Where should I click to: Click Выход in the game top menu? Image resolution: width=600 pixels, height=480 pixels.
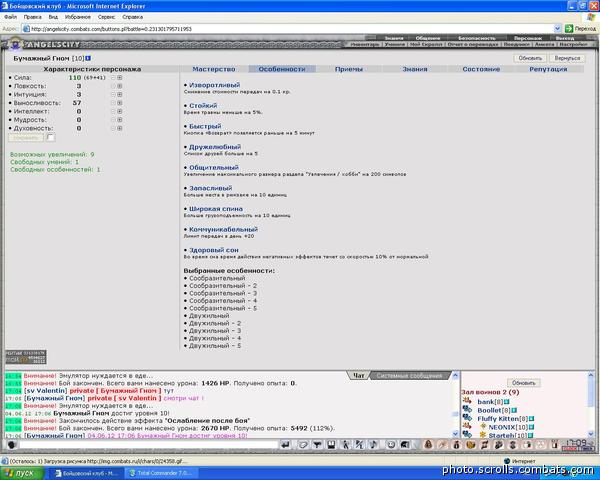pyautogui.click(x=565, y=38)
